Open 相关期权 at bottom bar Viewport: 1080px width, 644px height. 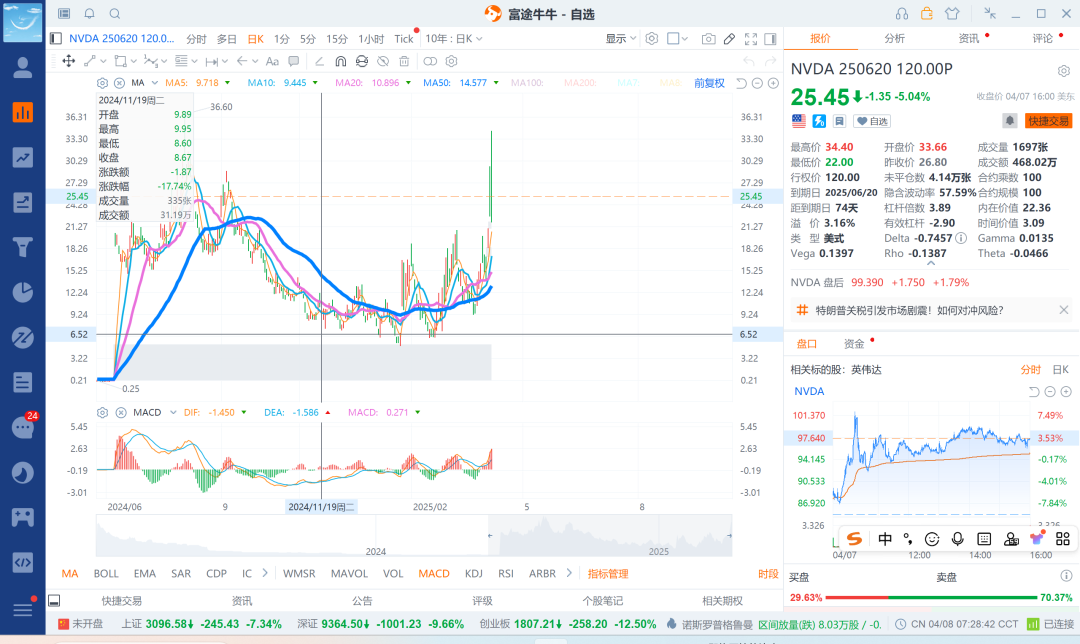[x=723, y=601]
